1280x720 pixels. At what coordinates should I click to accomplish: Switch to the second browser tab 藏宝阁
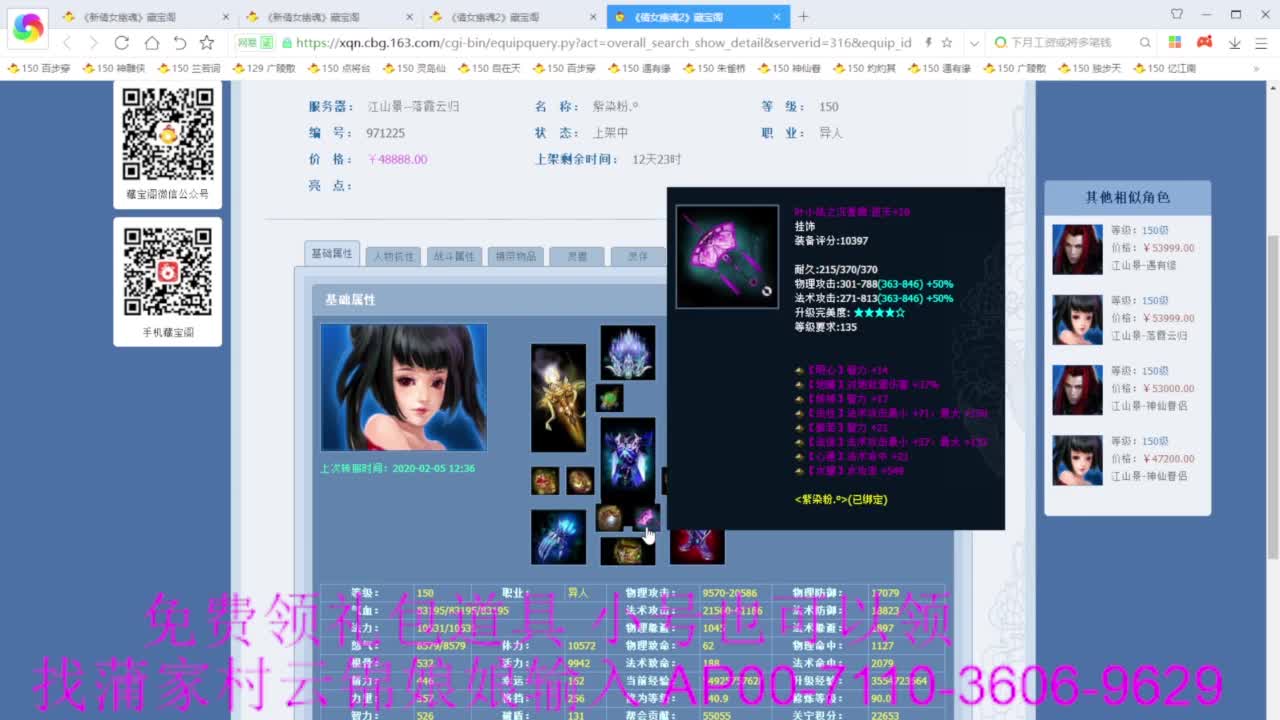pyautogui.click(x=327, y=17)
